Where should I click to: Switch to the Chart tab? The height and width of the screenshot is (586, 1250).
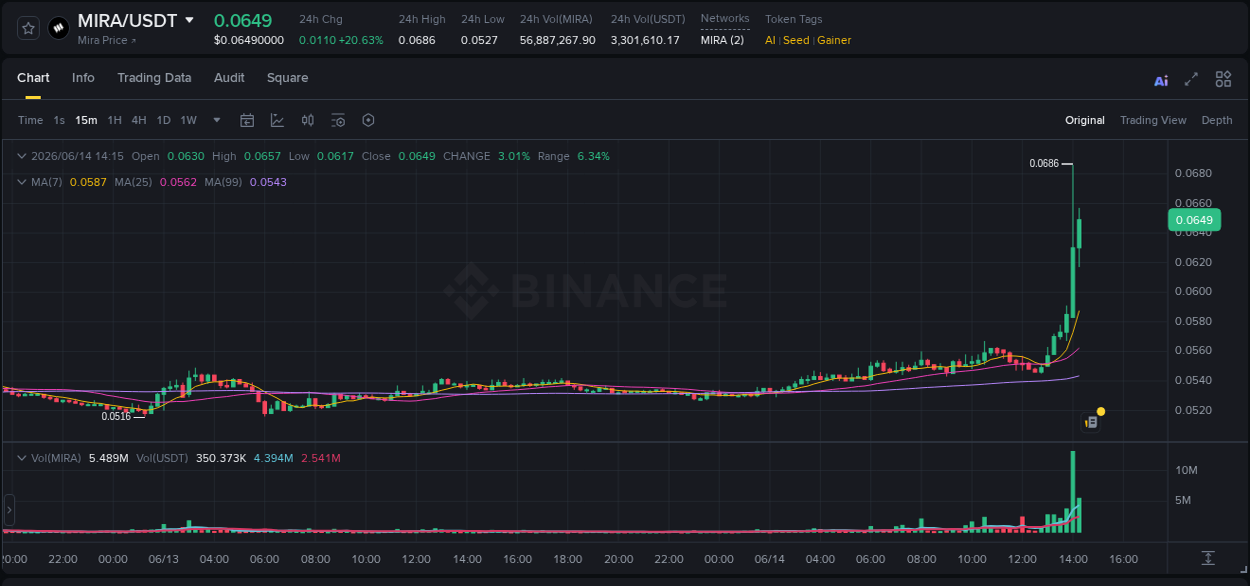coord(33,78)
